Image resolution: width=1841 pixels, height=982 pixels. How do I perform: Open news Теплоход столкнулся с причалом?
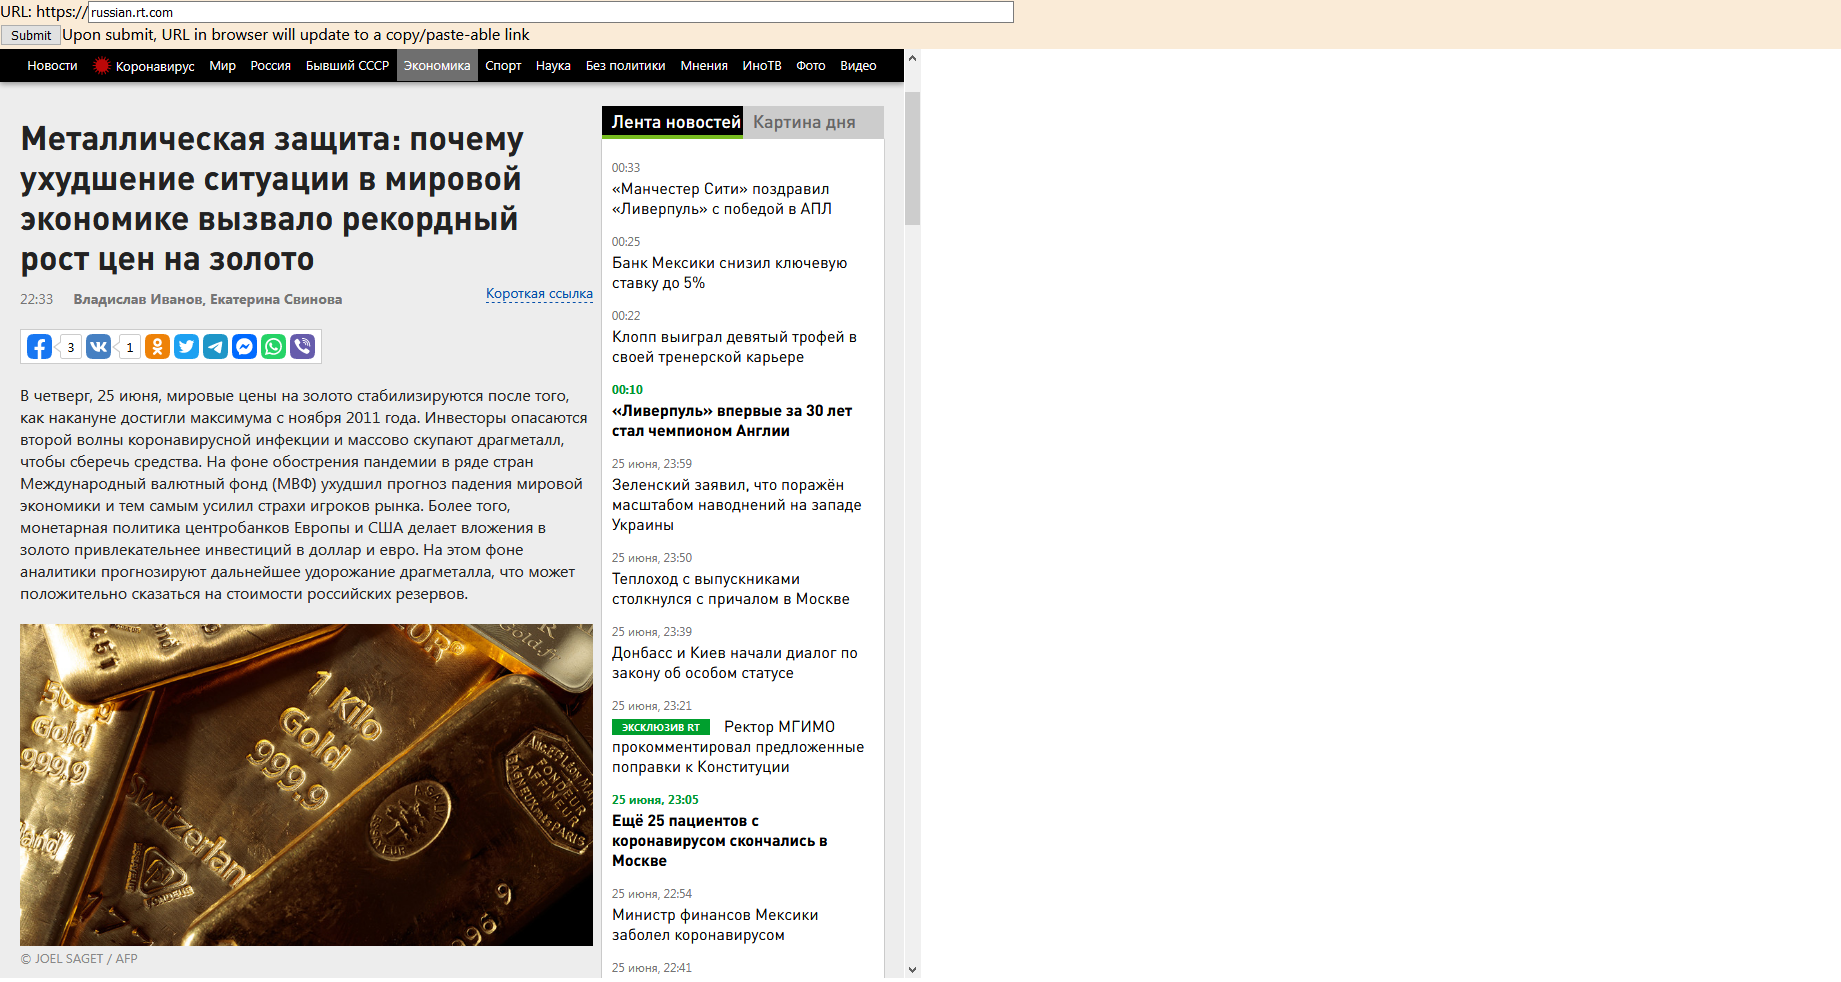(x=731, y=589)
